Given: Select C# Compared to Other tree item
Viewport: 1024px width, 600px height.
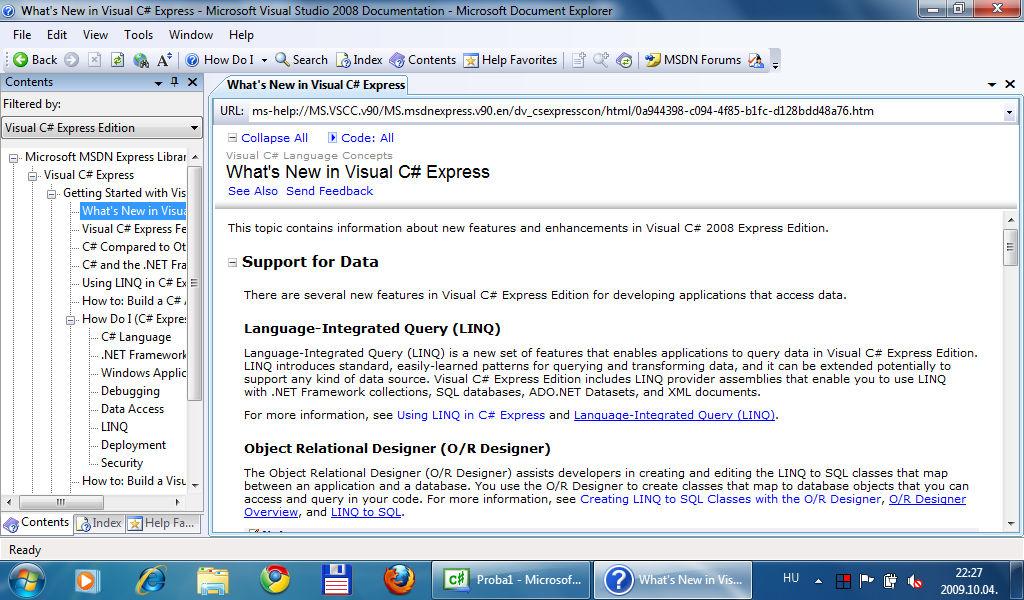Looking at the screenshot, I should [133, 247].
